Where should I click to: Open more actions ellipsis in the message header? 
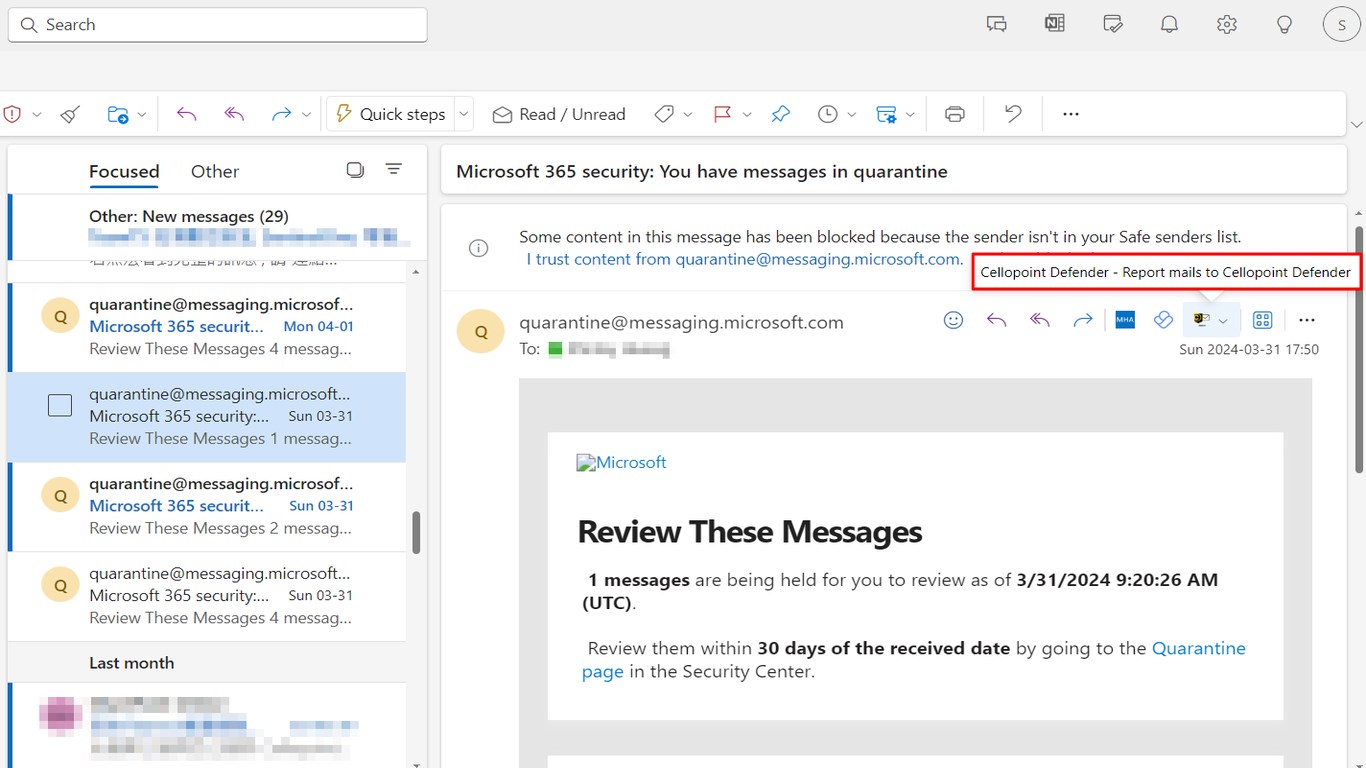point(1307,320)
